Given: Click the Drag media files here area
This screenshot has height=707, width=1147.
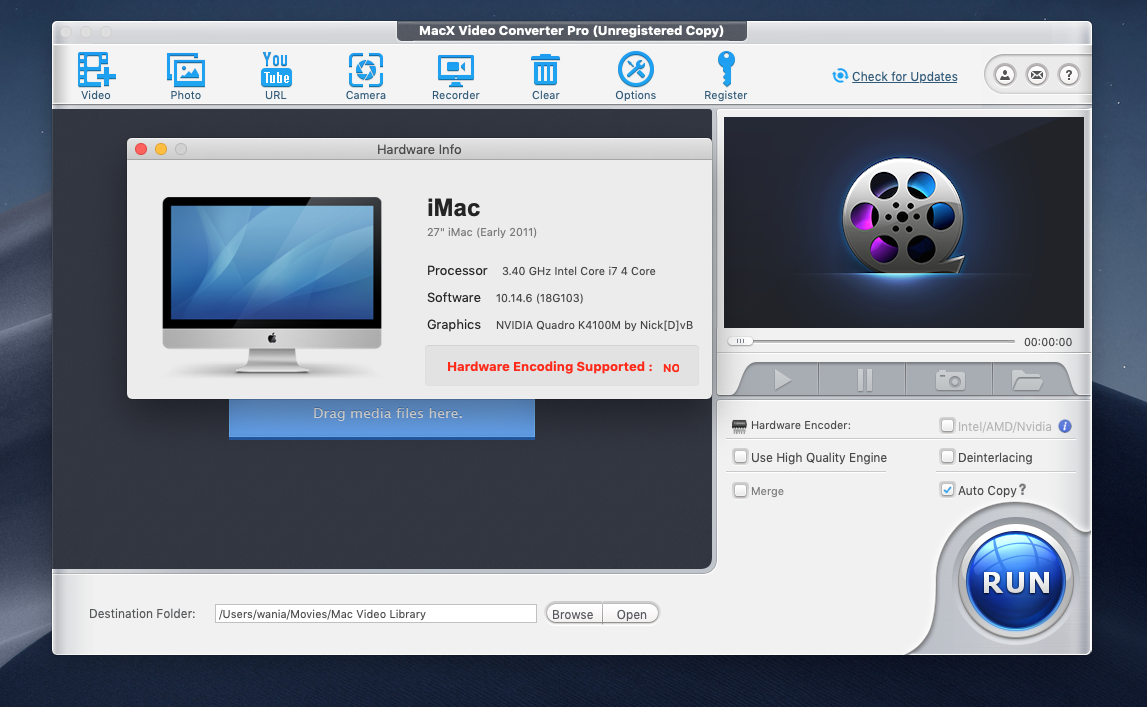Looking at the screenshot, I should tap(382, 417).
